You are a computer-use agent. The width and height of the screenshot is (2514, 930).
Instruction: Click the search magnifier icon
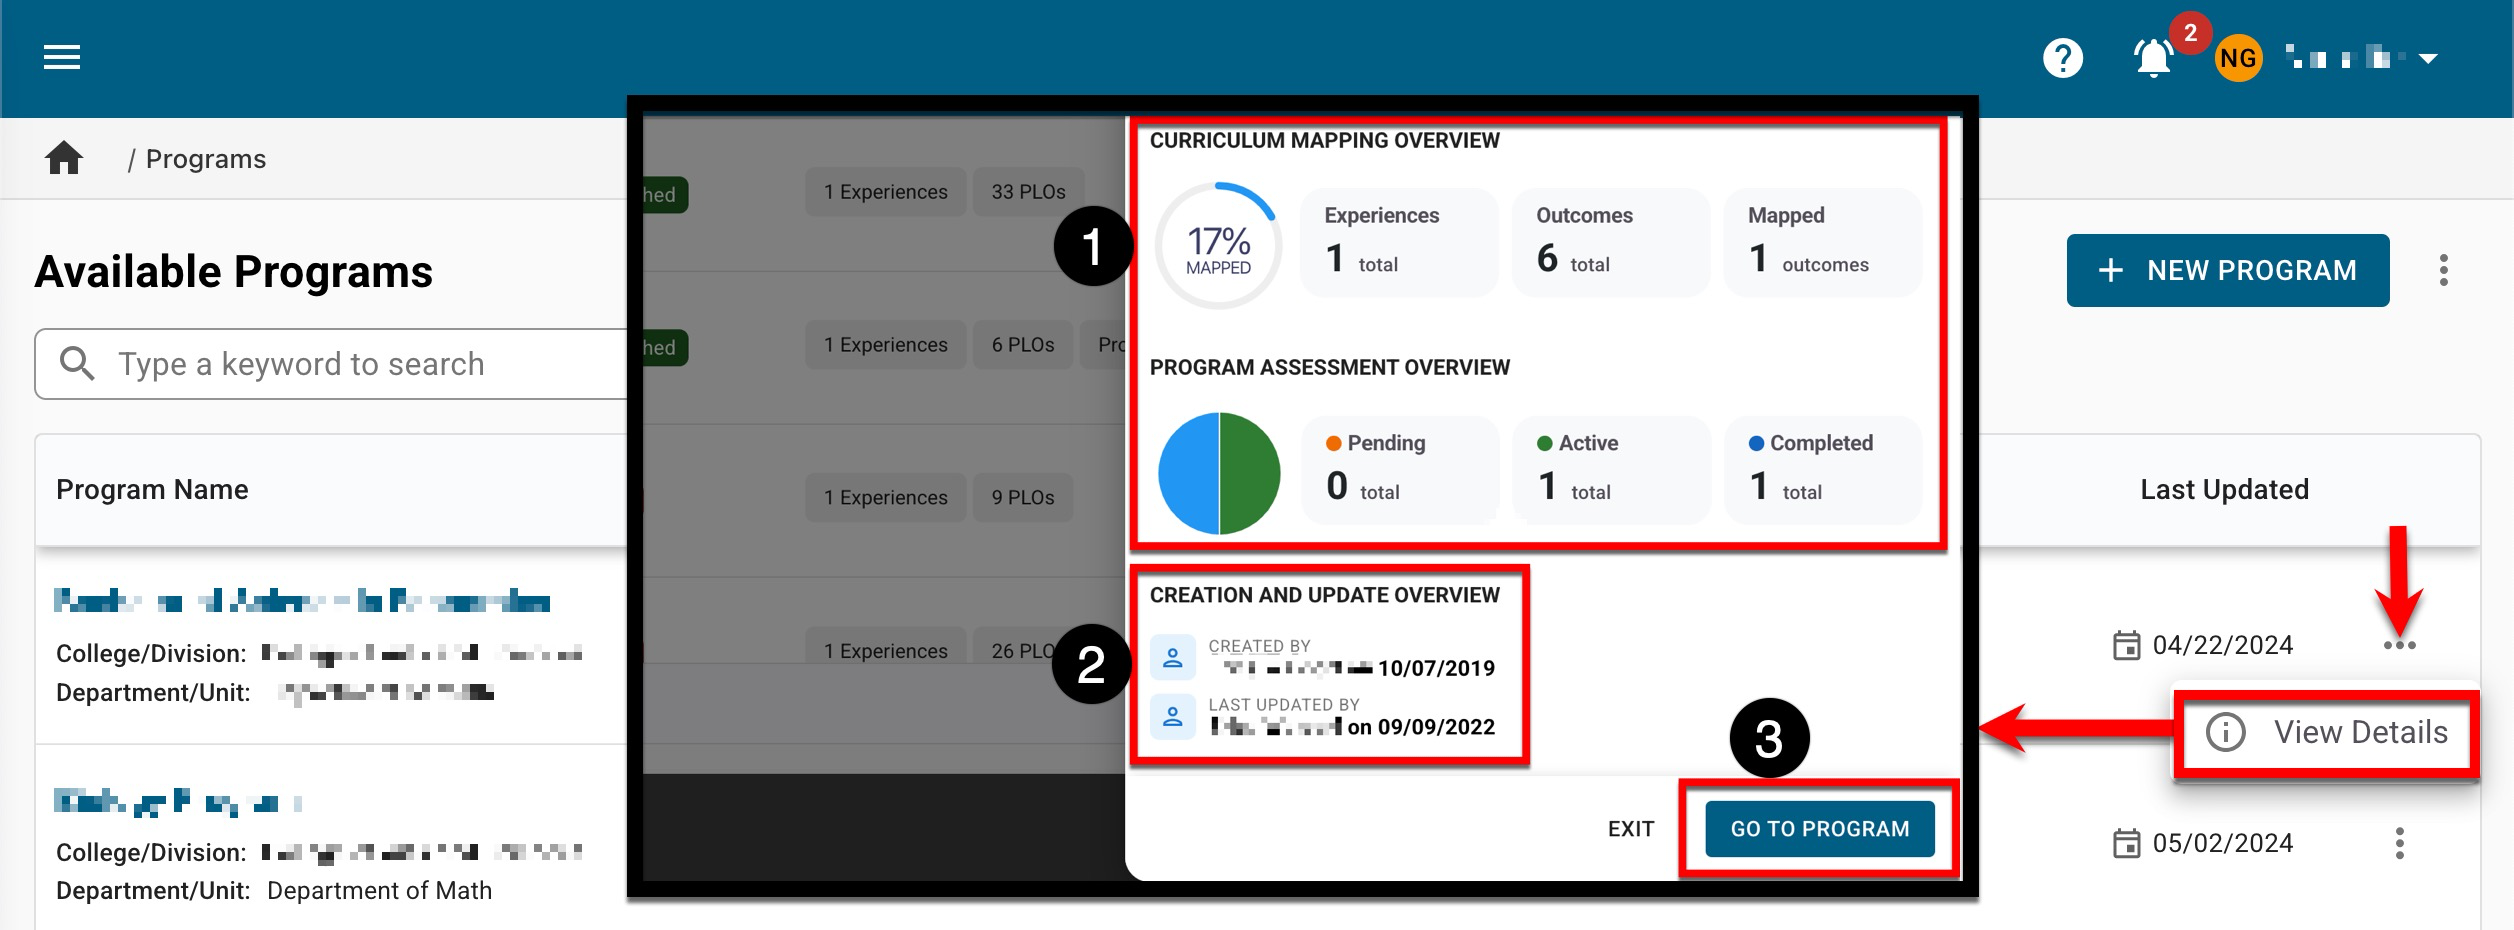(77, 364)
